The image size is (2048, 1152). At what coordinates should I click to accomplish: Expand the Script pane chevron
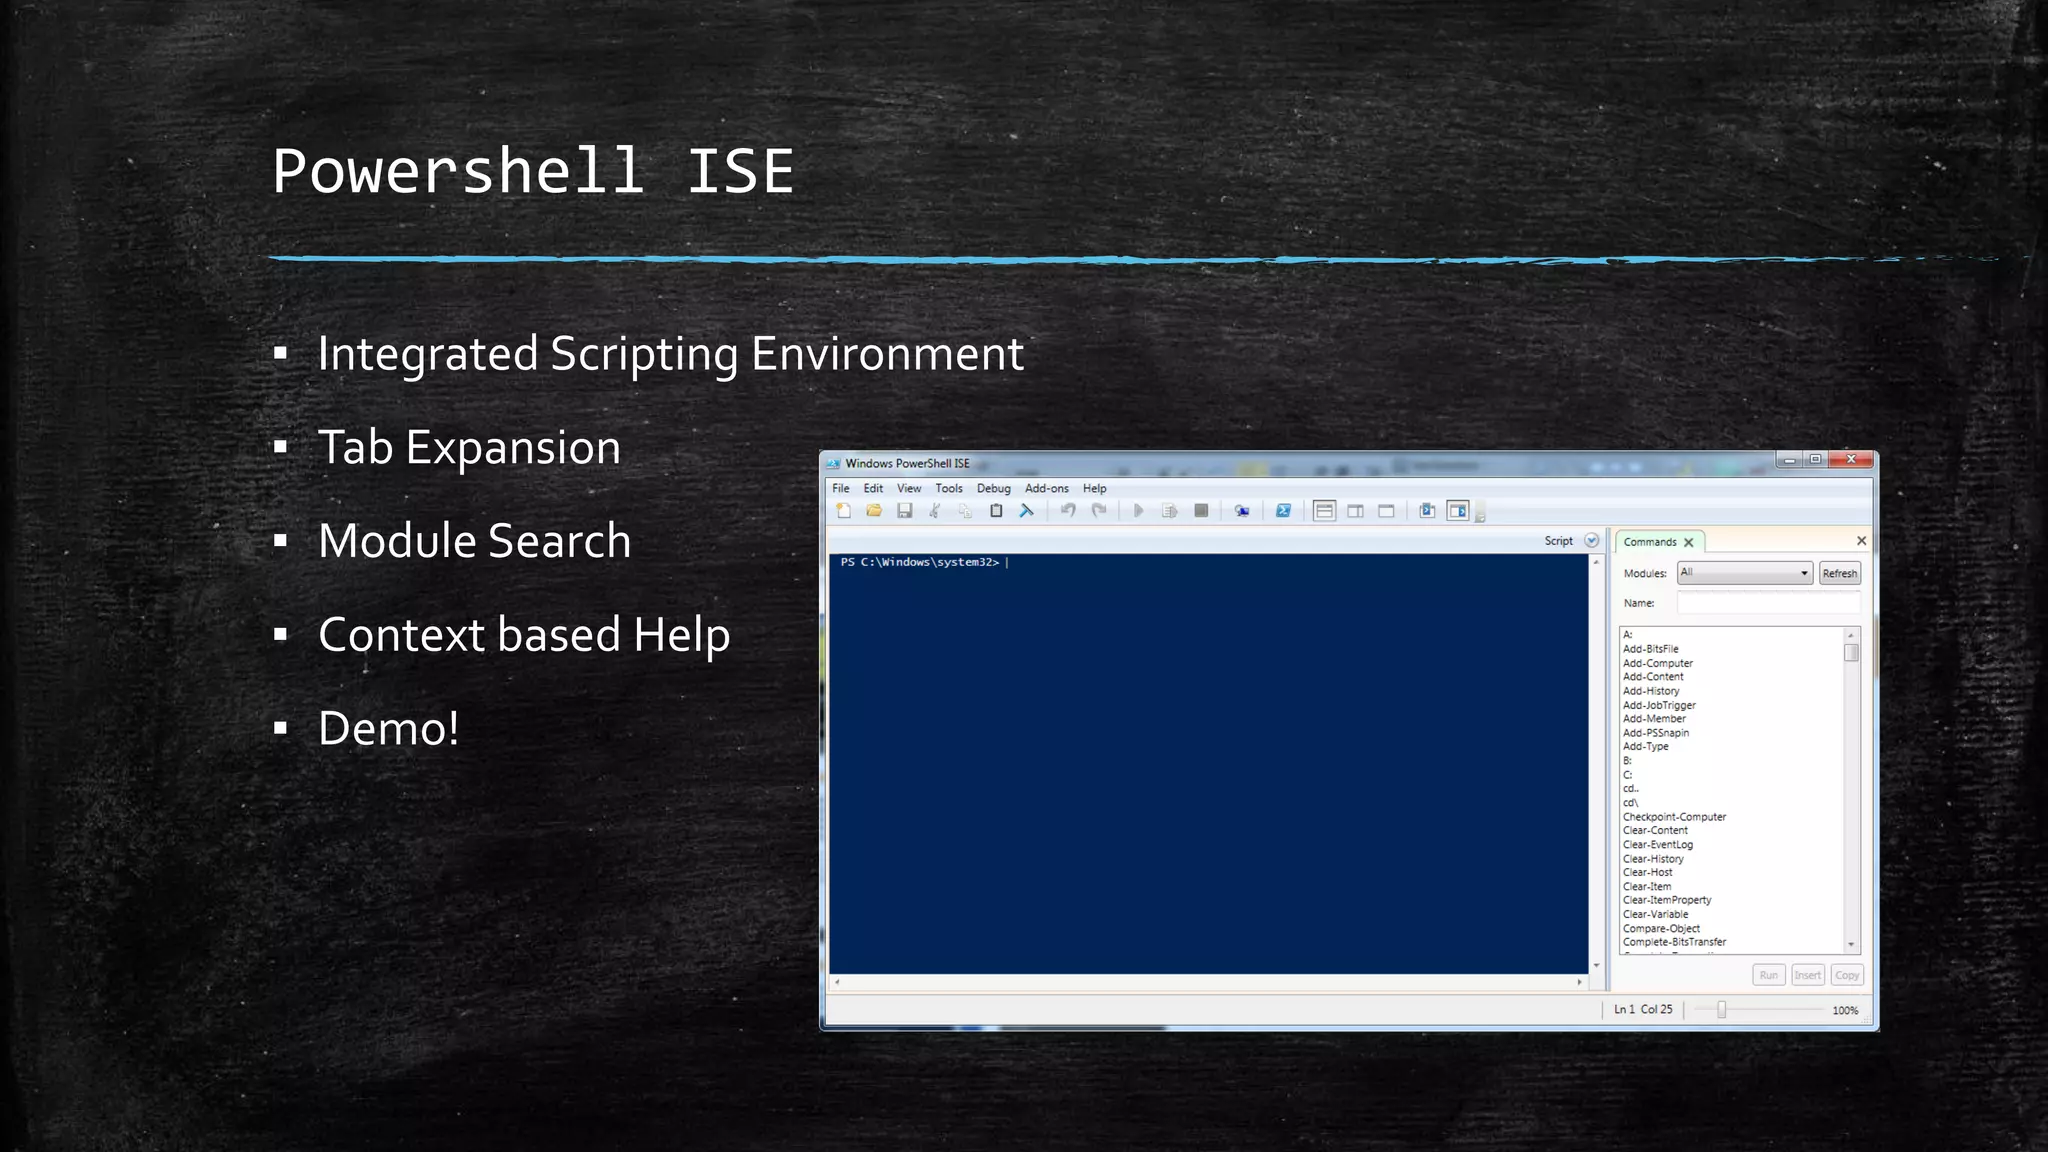point(1592,541)
